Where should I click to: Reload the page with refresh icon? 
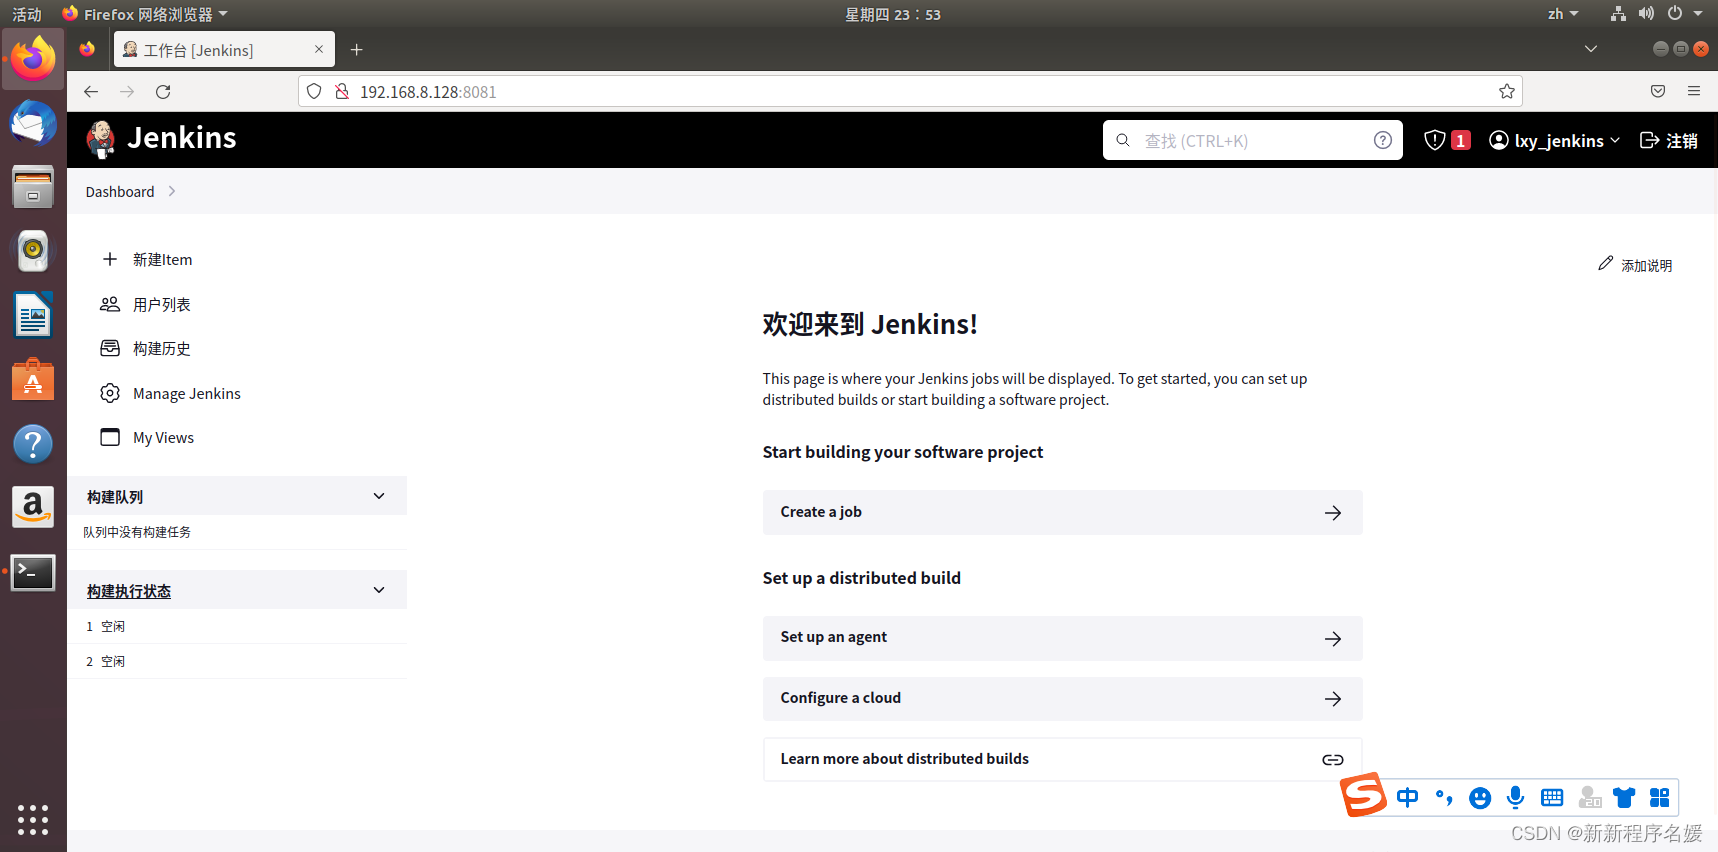coord(163,91)
